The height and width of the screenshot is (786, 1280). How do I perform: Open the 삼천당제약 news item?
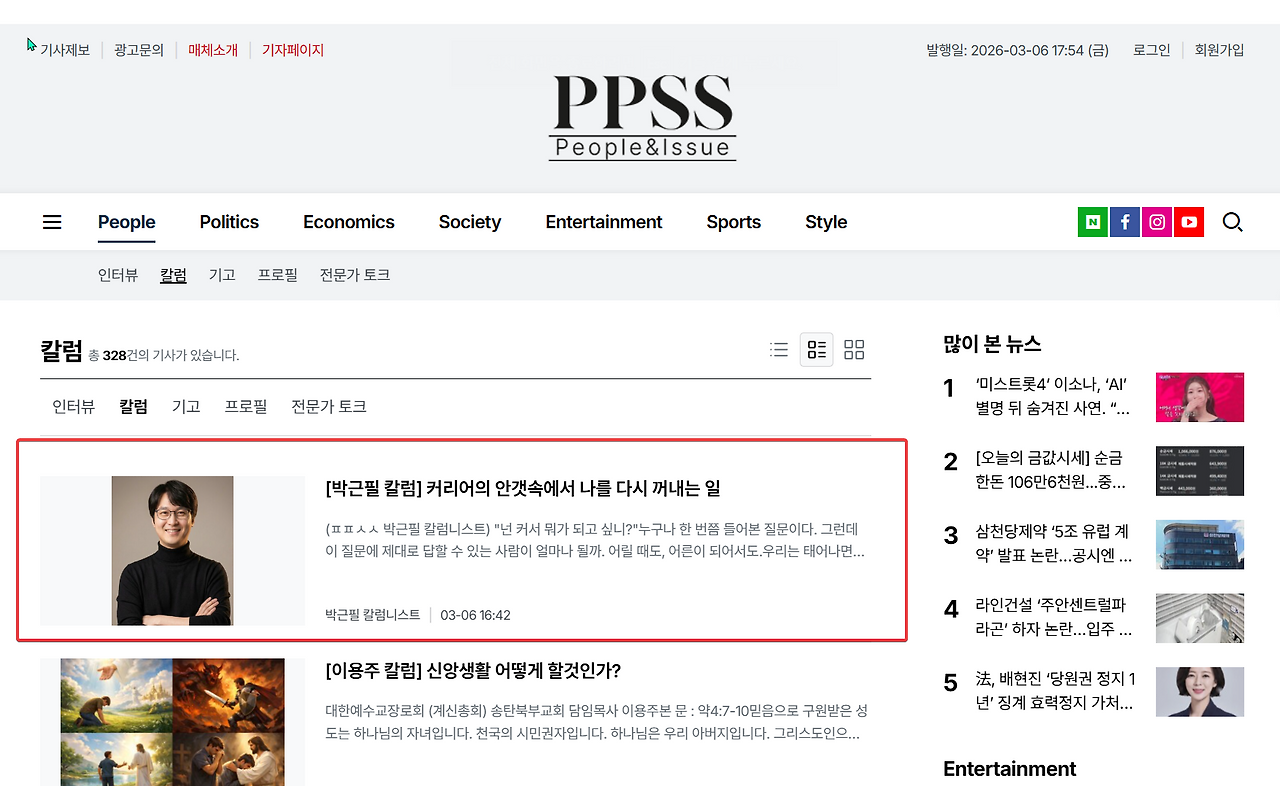(1054, 545)
